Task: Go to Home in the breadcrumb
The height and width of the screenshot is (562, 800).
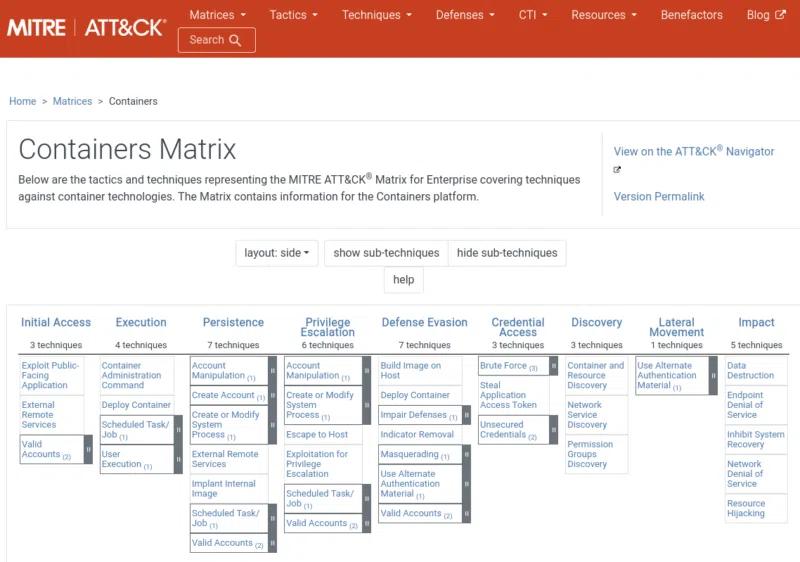Action: coord(22,101)
